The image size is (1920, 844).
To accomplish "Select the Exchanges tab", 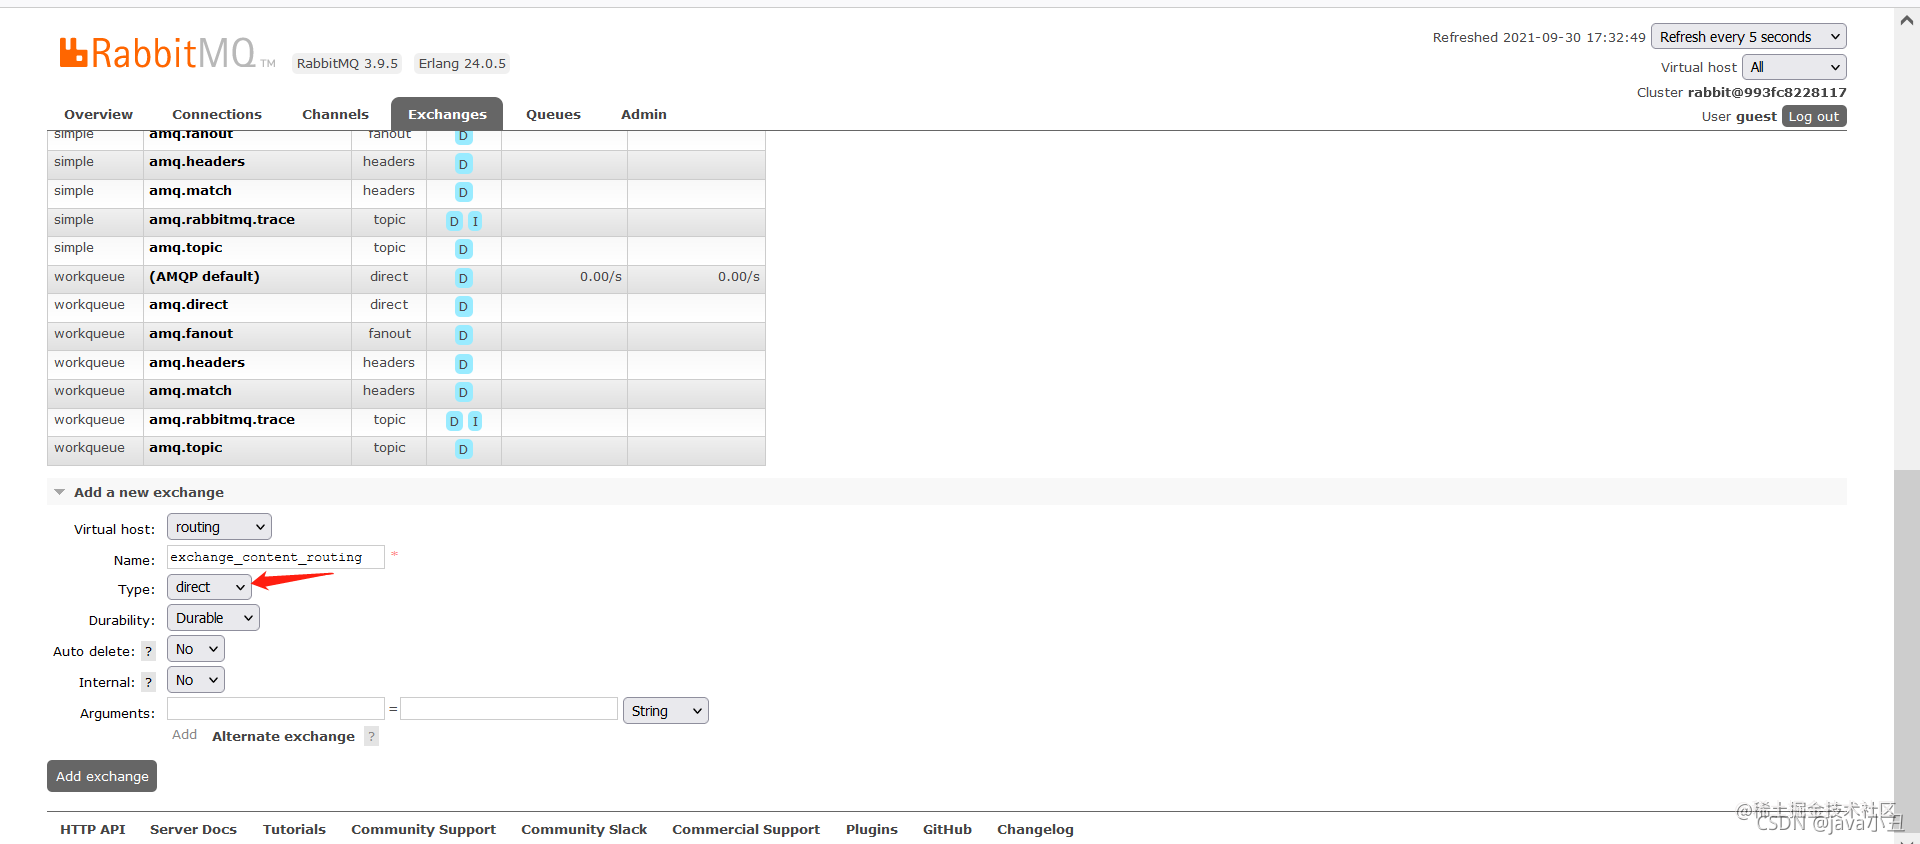I will 447,114.
